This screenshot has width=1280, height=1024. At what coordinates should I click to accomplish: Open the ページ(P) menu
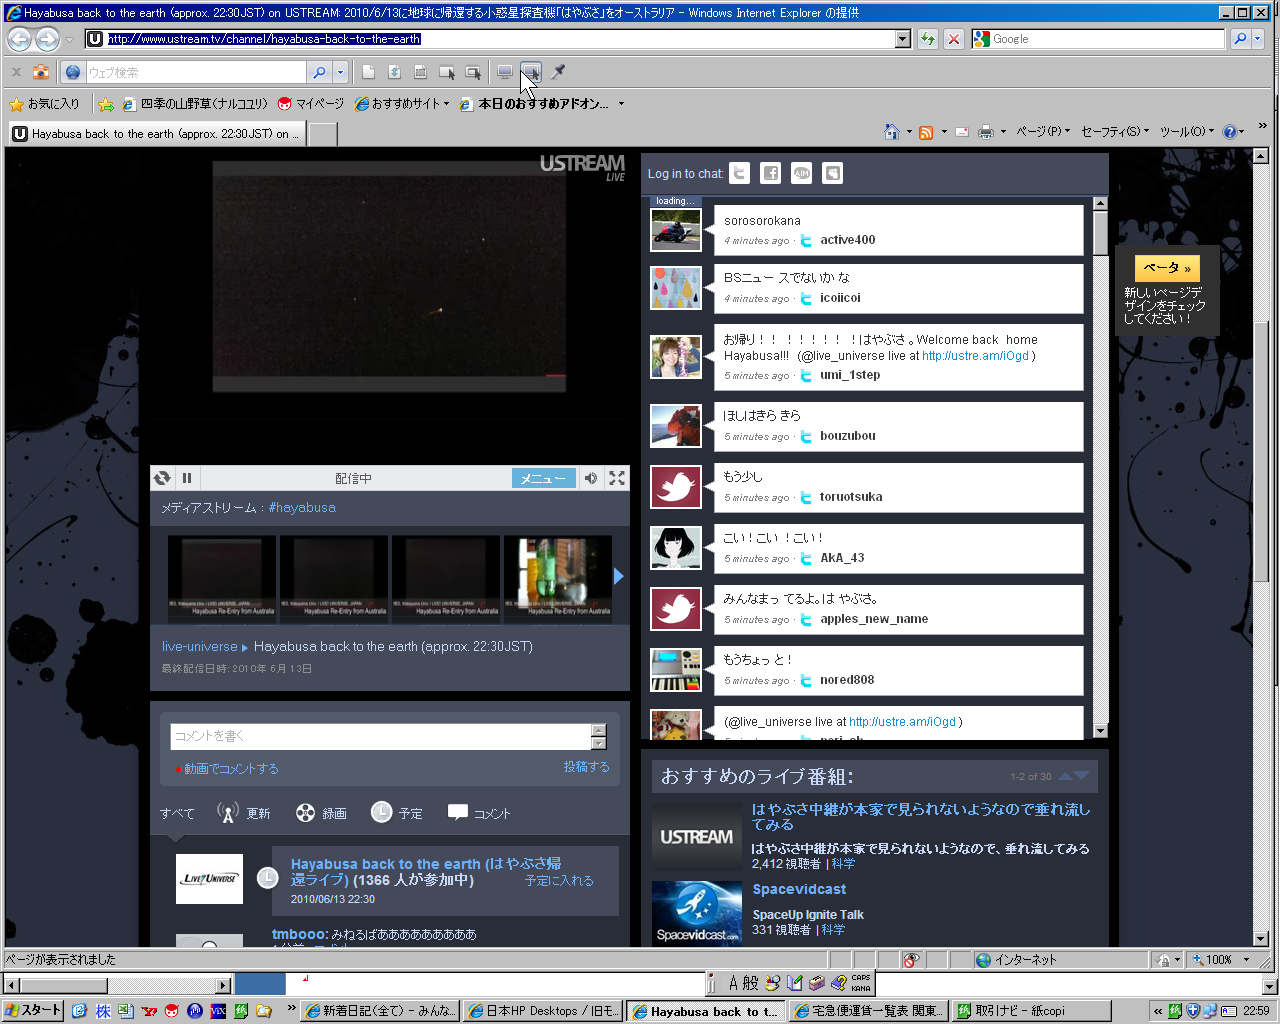pyautogui.click(x=1042, y=132)
